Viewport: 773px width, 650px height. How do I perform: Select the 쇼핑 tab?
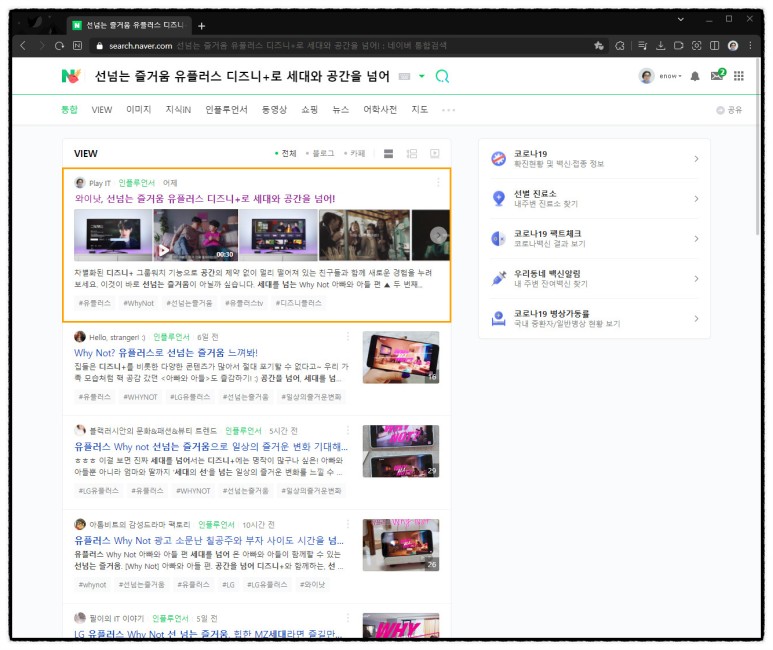[310, 109]
